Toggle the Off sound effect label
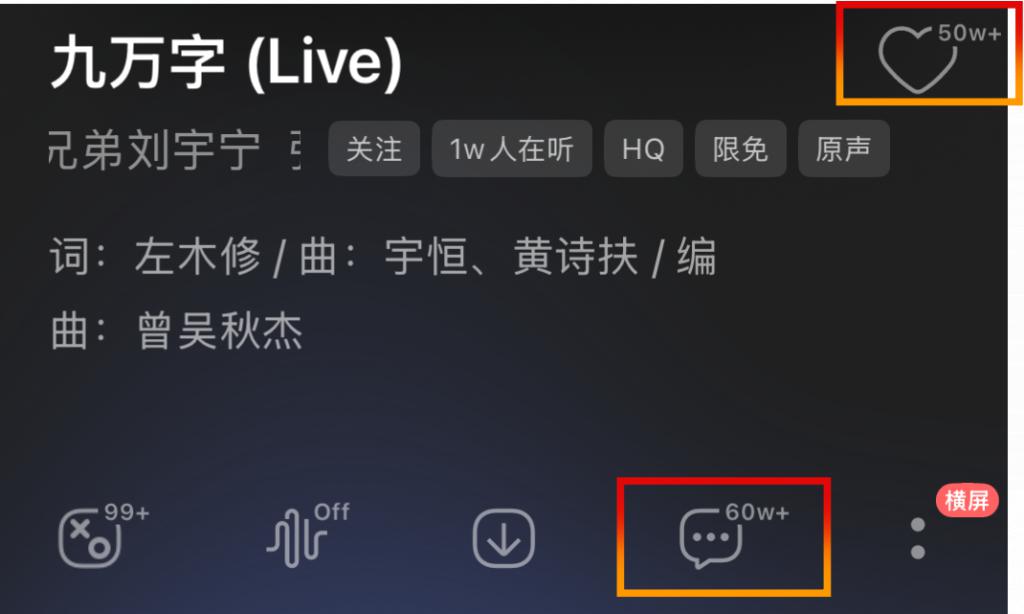Image resolution: width=1024 pixels, height=614 pixels. point(332,512)
